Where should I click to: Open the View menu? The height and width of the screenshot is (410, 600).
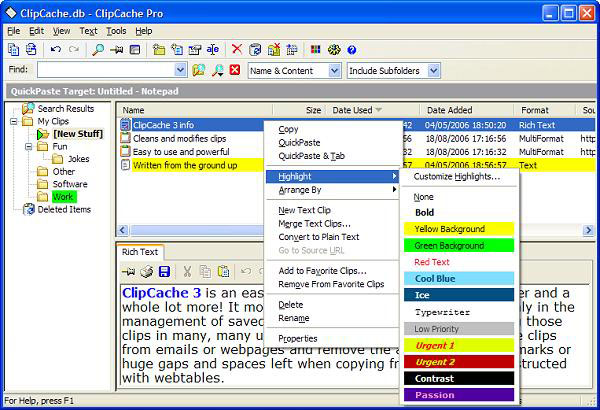(62, 31)
